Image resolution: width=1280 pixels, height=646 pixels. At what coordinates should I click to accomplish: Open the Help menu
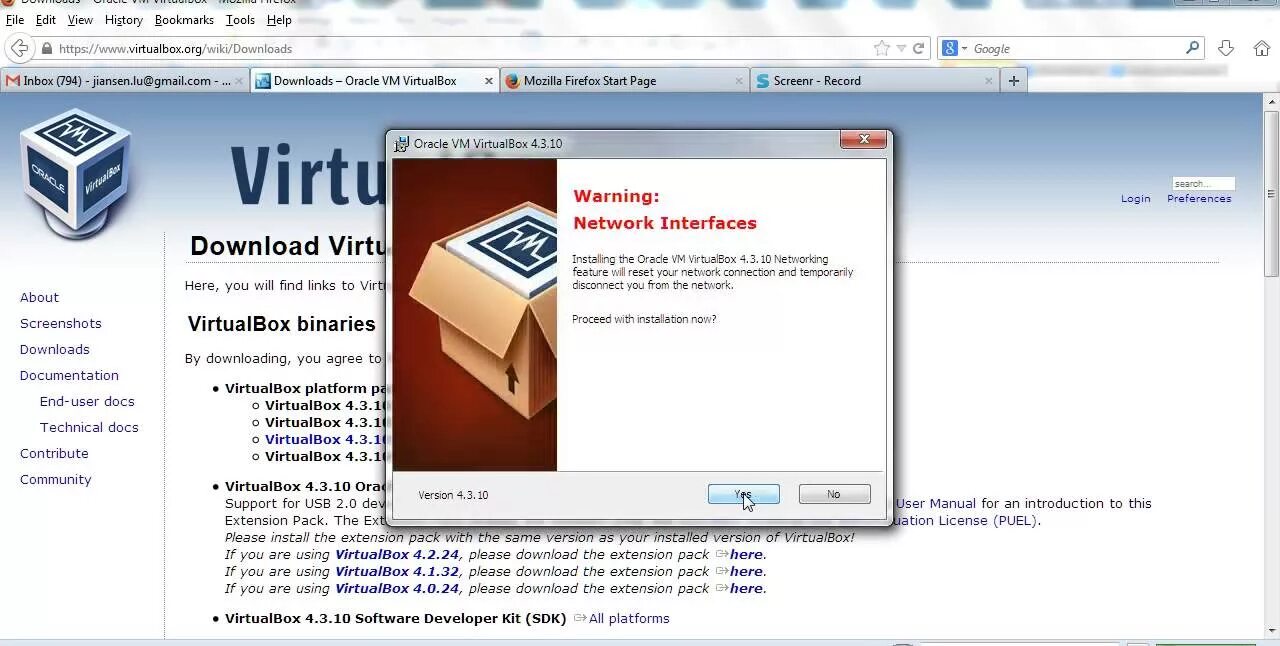279,19
